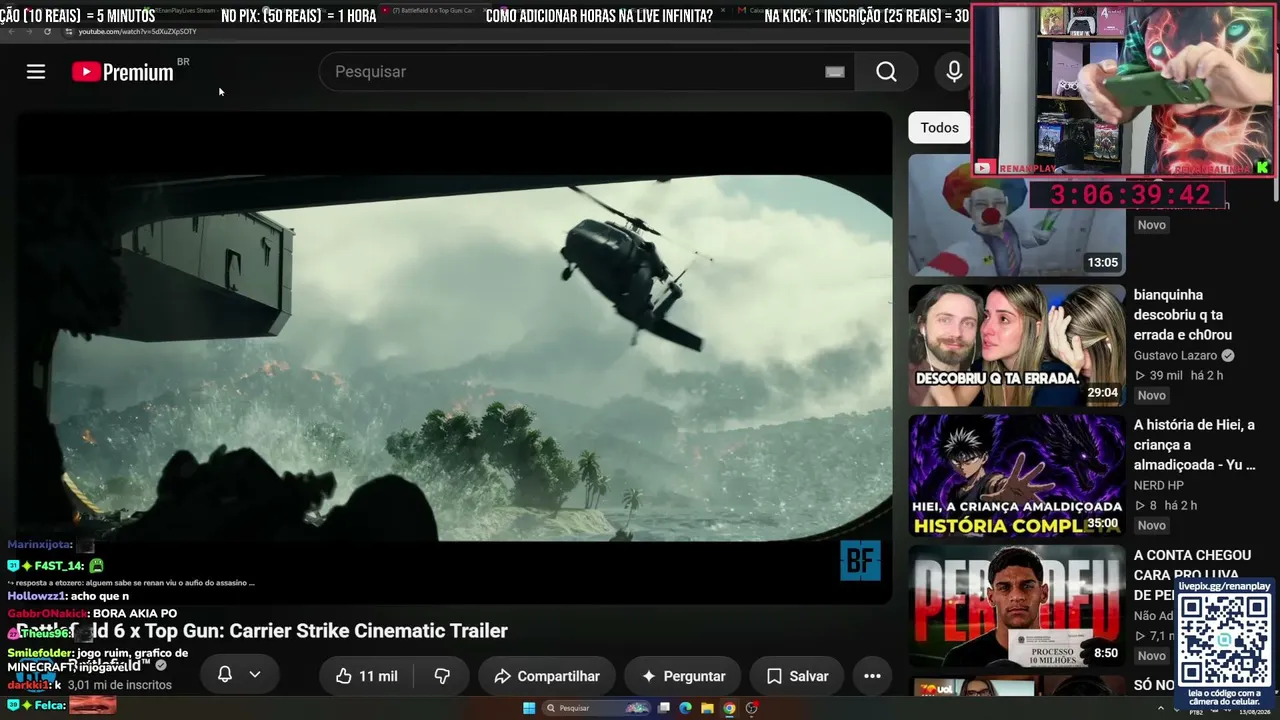Viewport: 1280px width, 720px height.
Task: Reload the page in the browser
Action: click(x=47, y=32)
